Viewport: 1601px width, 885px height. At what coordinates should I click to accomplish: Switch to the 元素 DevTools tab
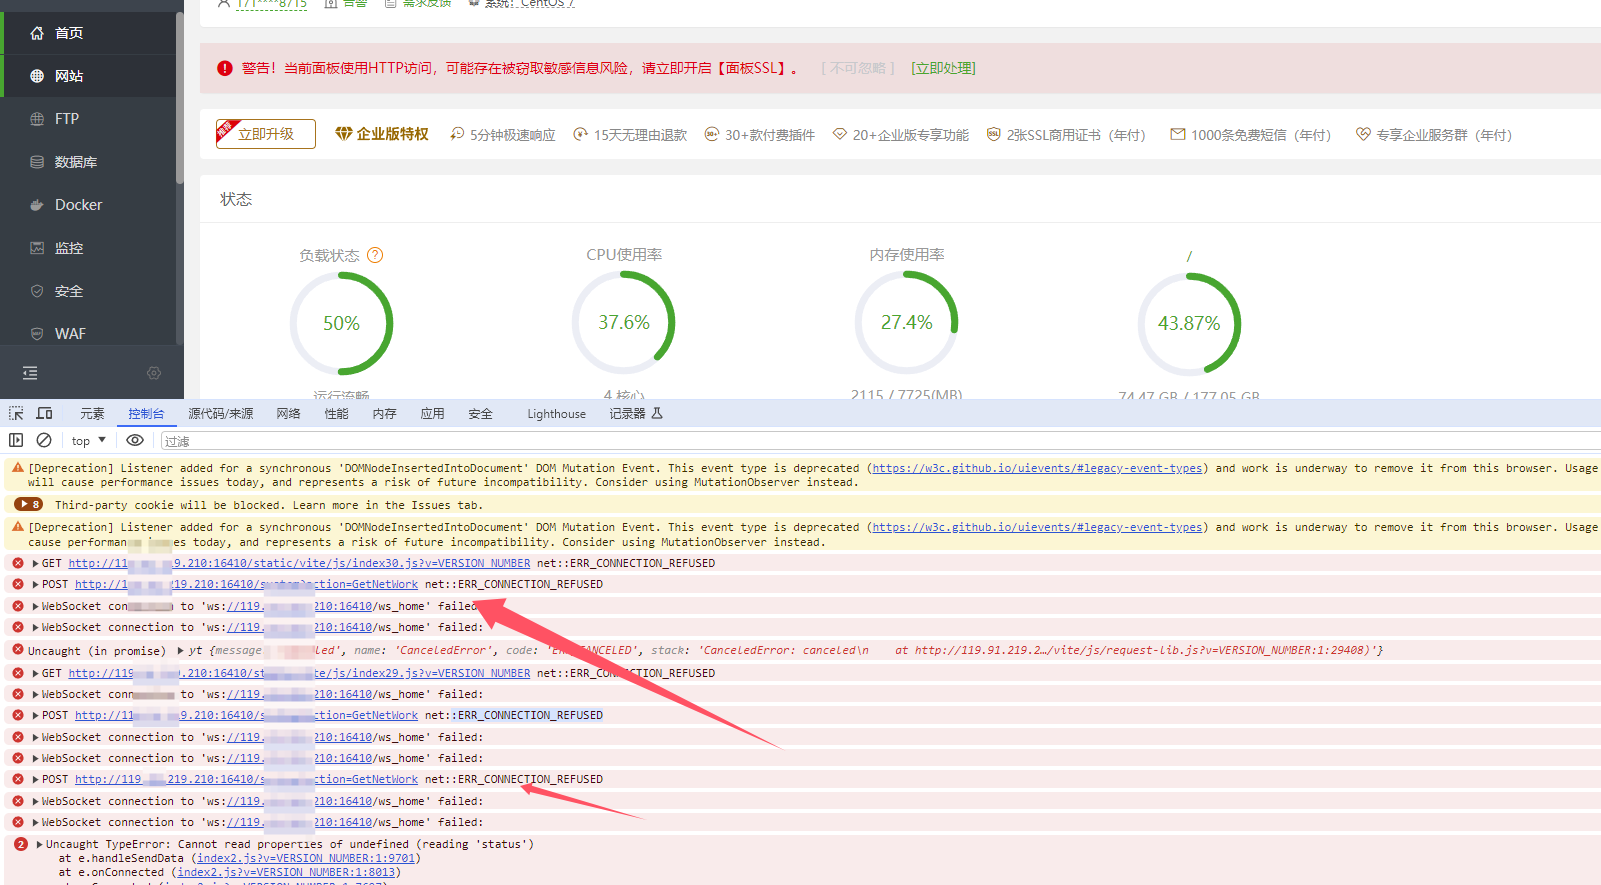point(92,413)
